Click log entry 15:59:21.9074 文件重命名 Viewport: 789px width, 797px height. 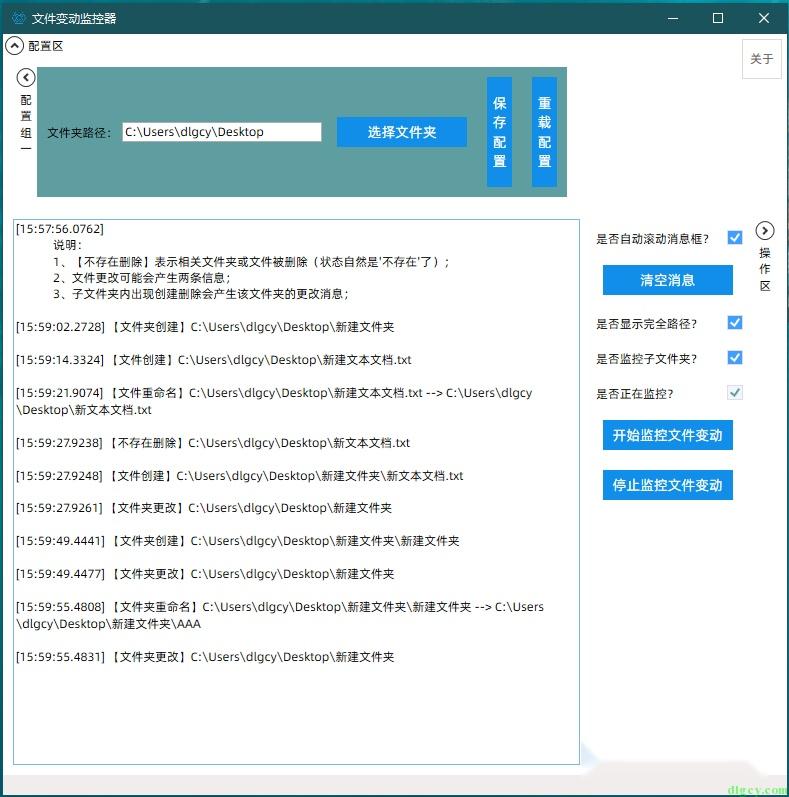[x=274, y=401]
